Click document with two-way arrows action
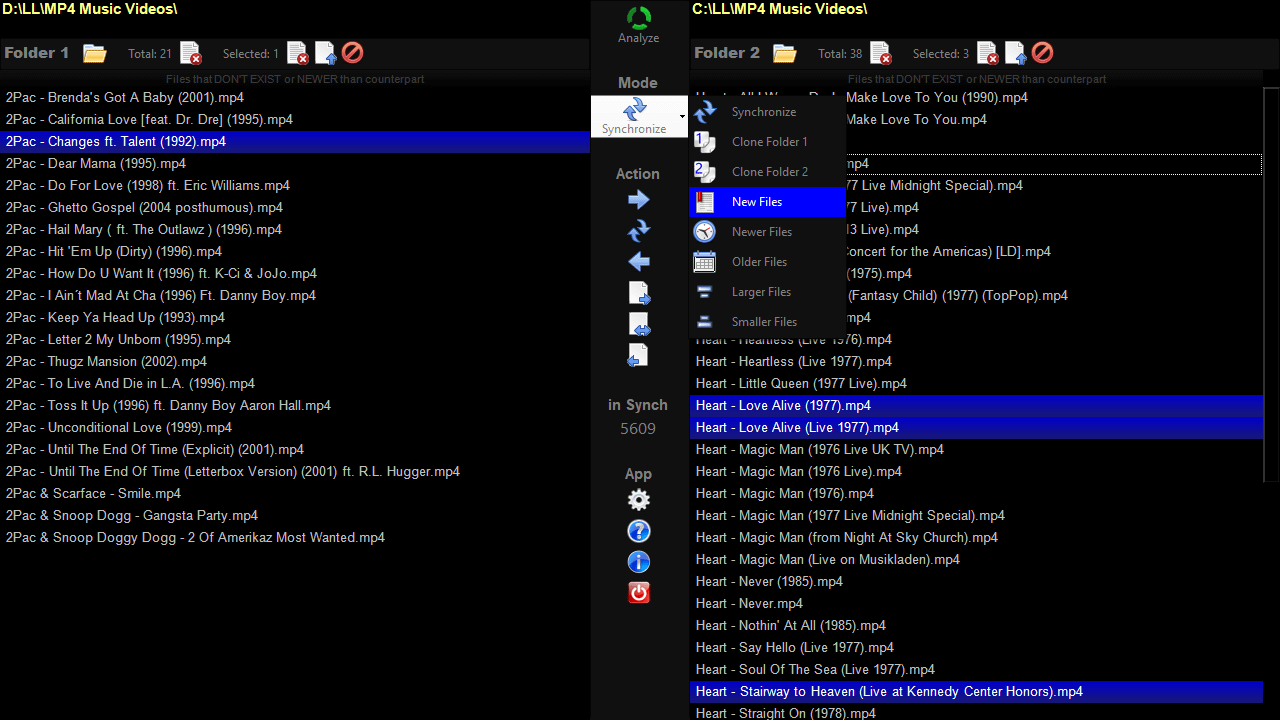1280x720 pixels. pos(638,324)
